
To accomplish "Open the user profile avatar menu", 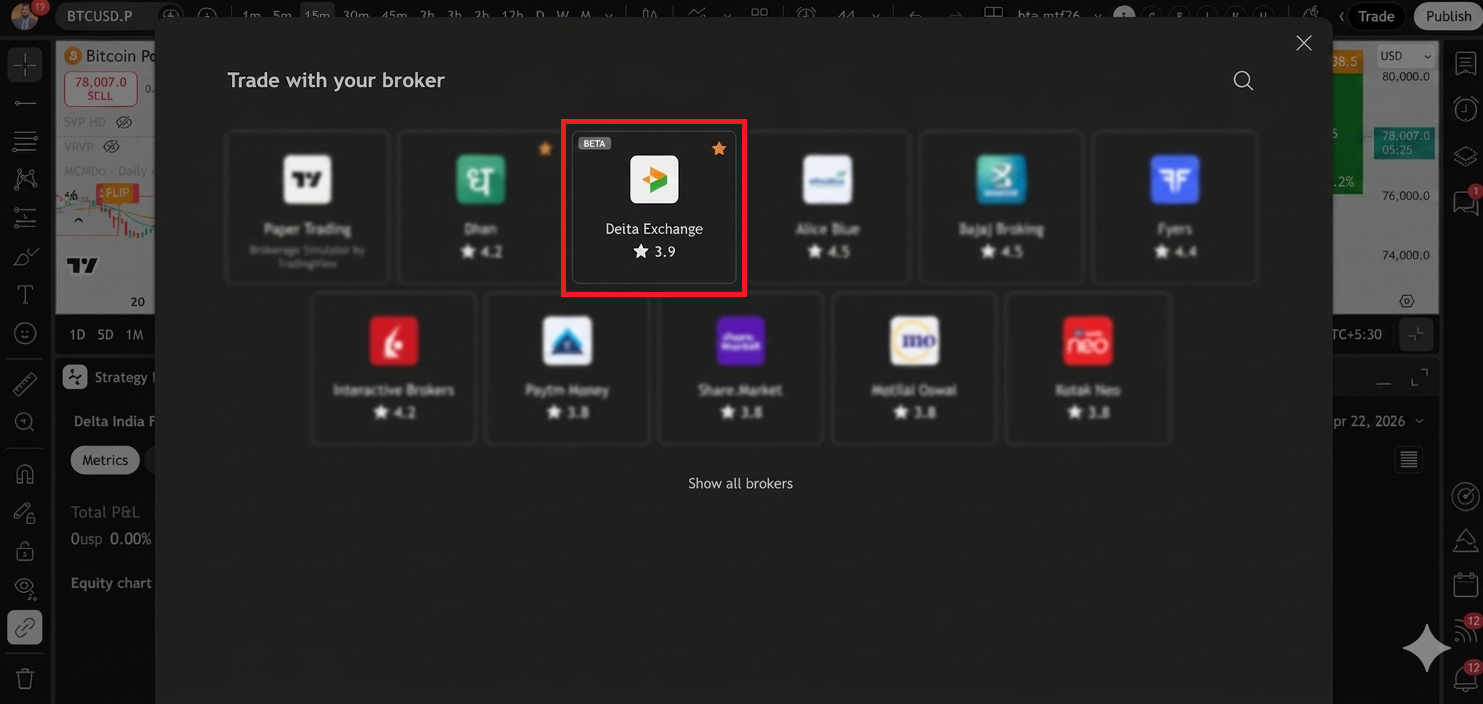I will pos(24,16).
